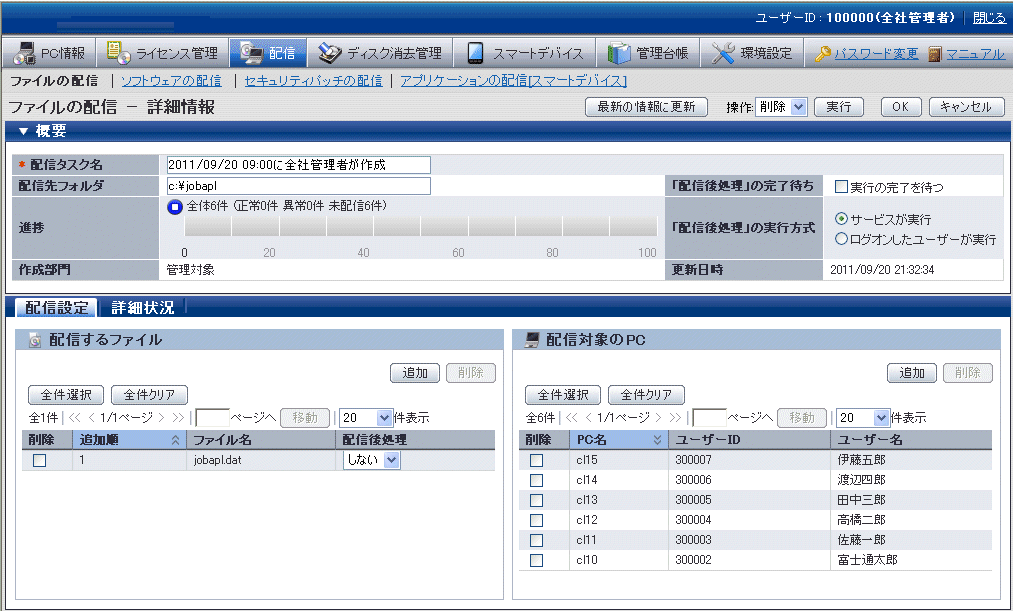
Task: Open the スマートデバイス smart device icon
Action: pos(477,54)
